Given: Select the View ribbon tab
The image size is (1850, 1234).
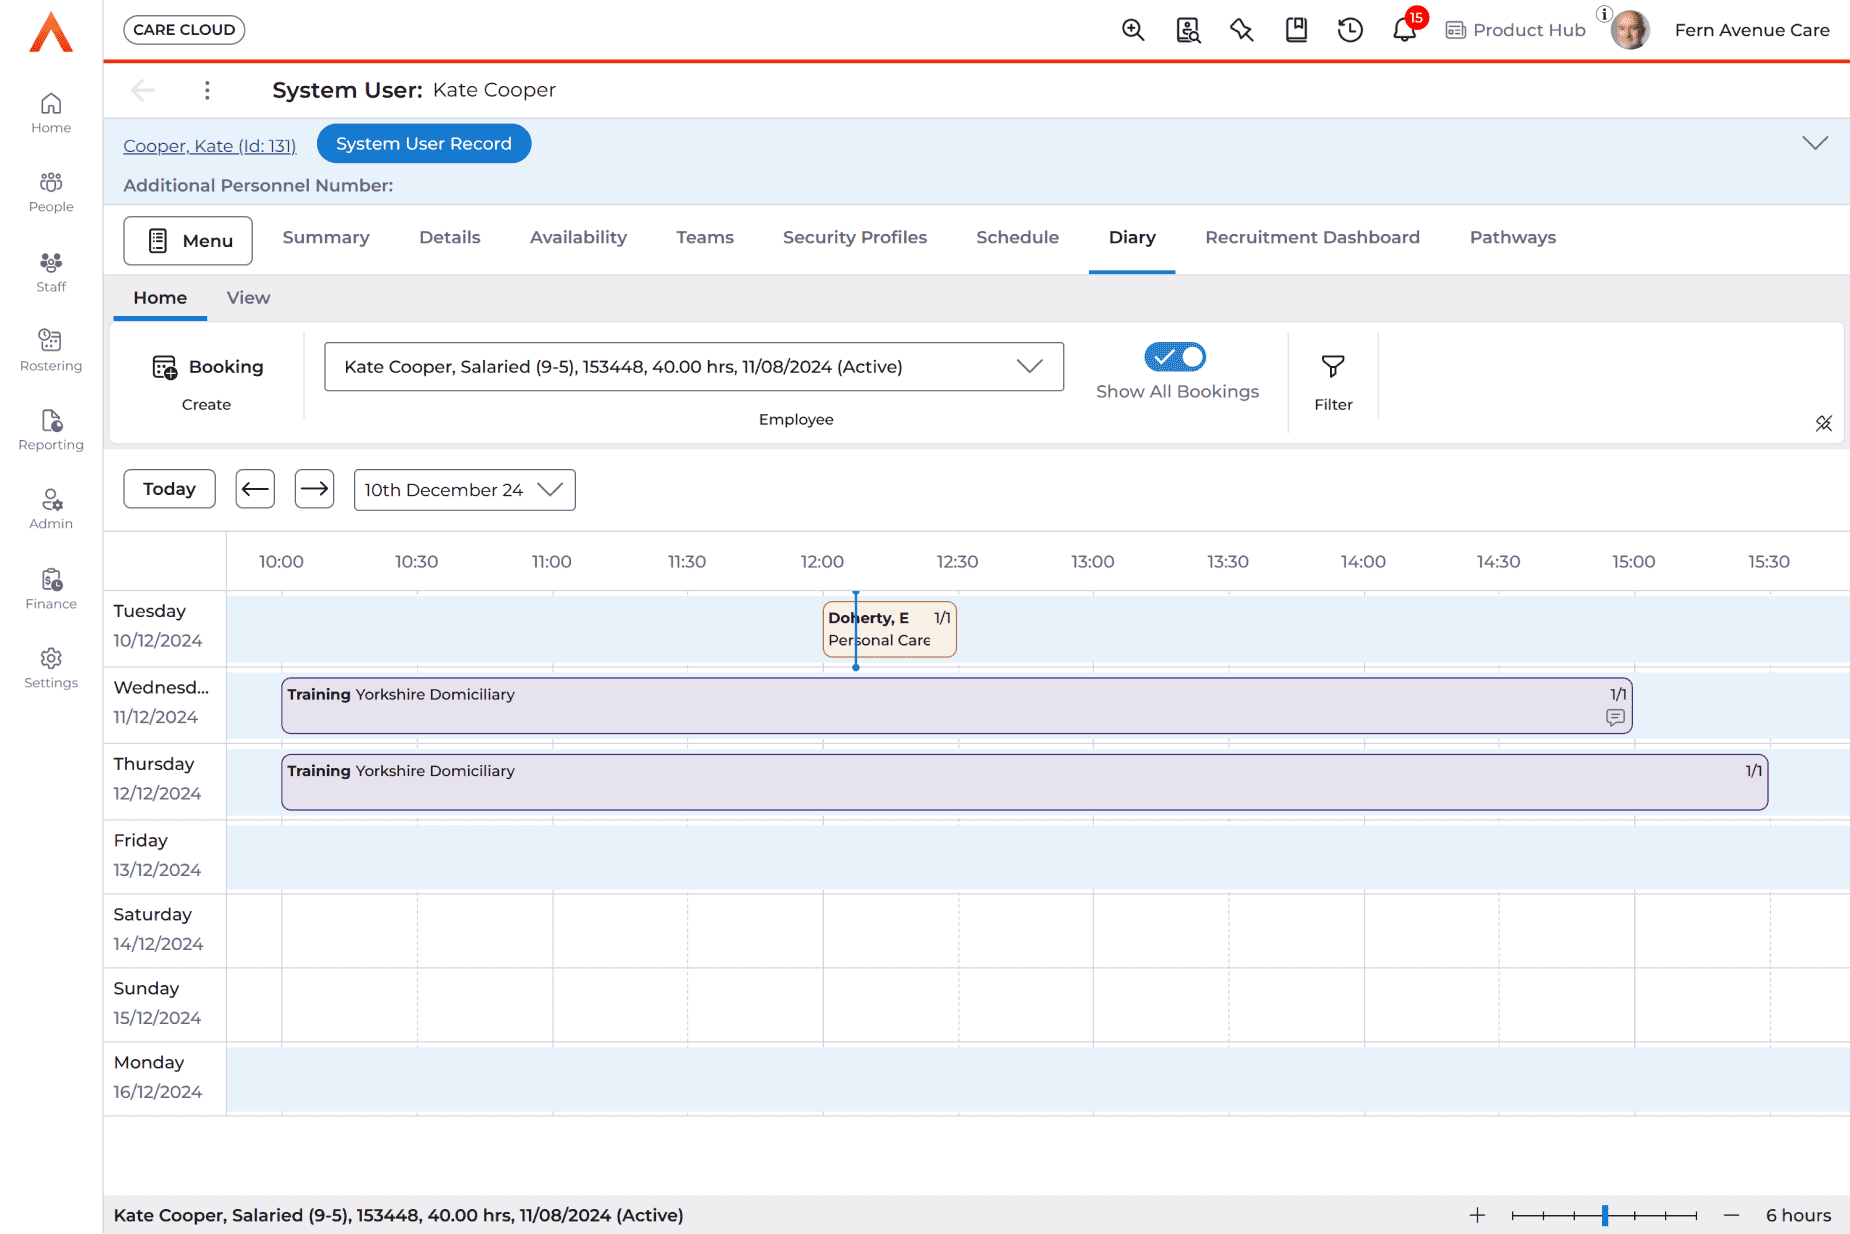Looking at the screenshot, I should tap(248, 298).
